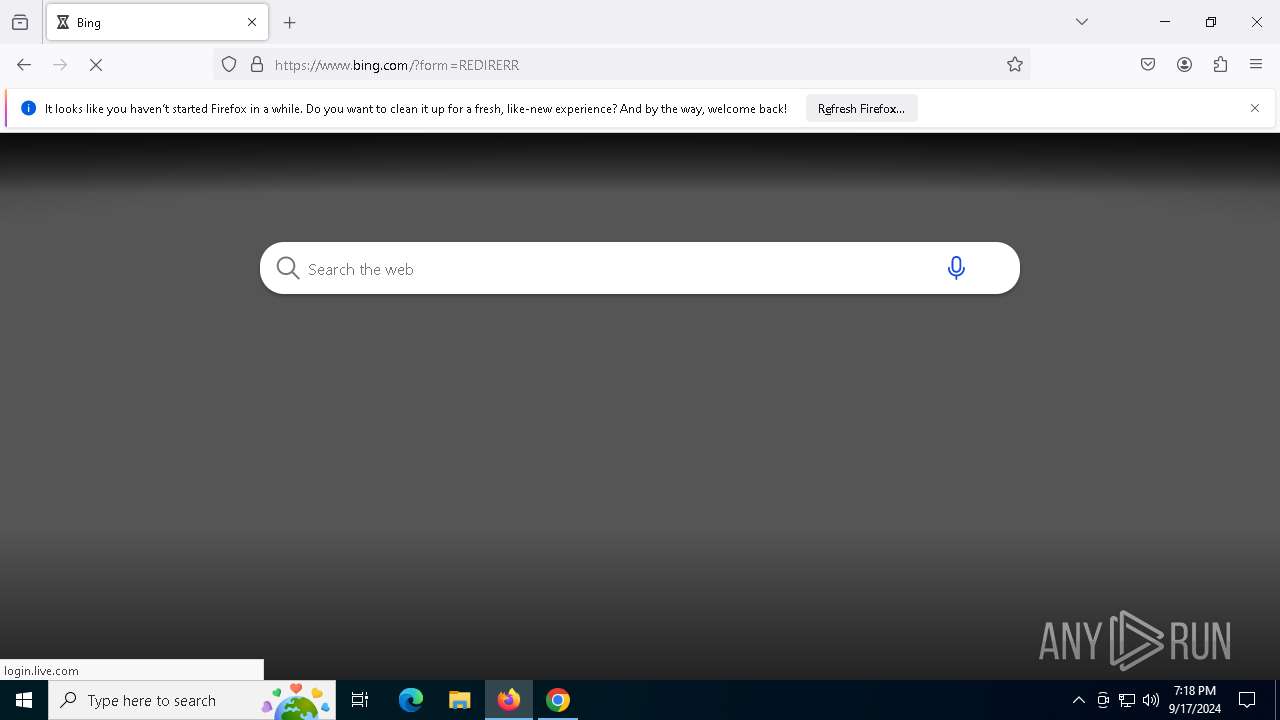
Task: Click the Bing Search the web box
Action: tap(640, 268)
